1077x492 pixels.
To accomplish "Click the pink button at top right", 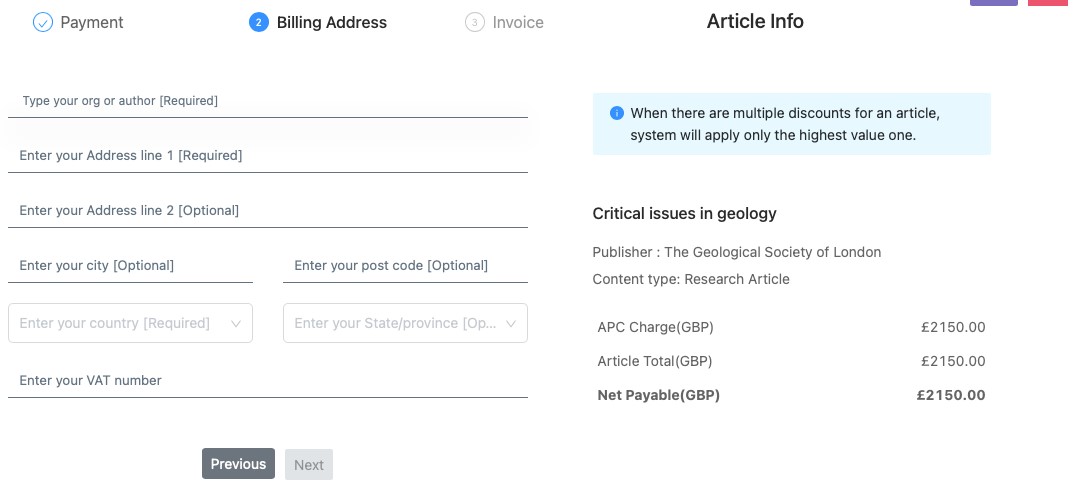I will [x=1047, y=3].
